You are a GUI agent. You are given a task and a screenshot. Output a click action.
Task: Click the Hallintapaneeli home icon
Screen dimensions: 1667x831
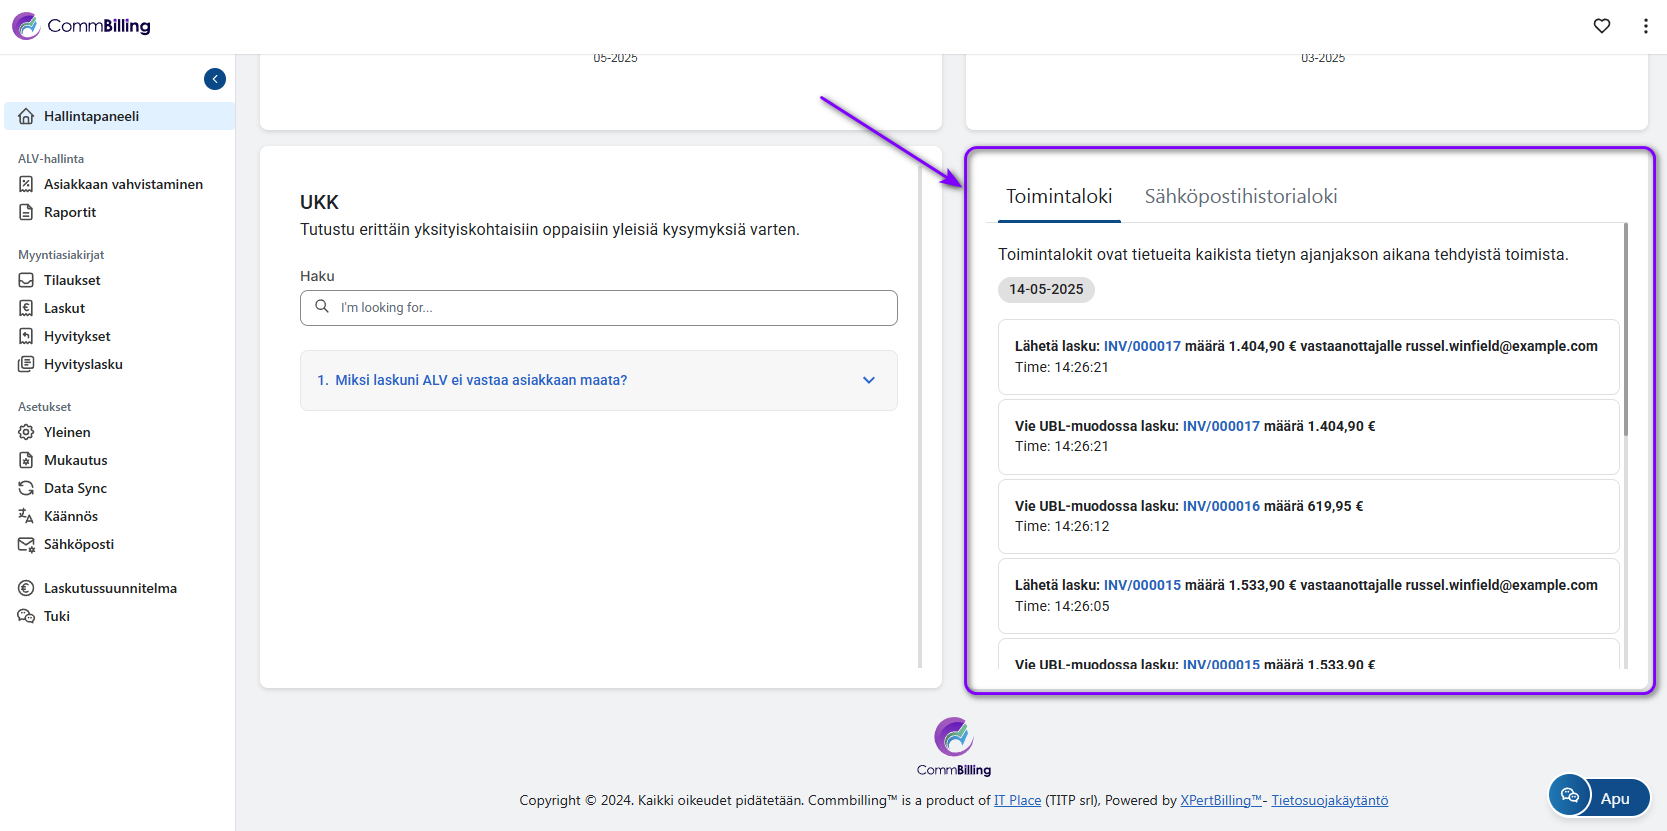tap(27, 116)
